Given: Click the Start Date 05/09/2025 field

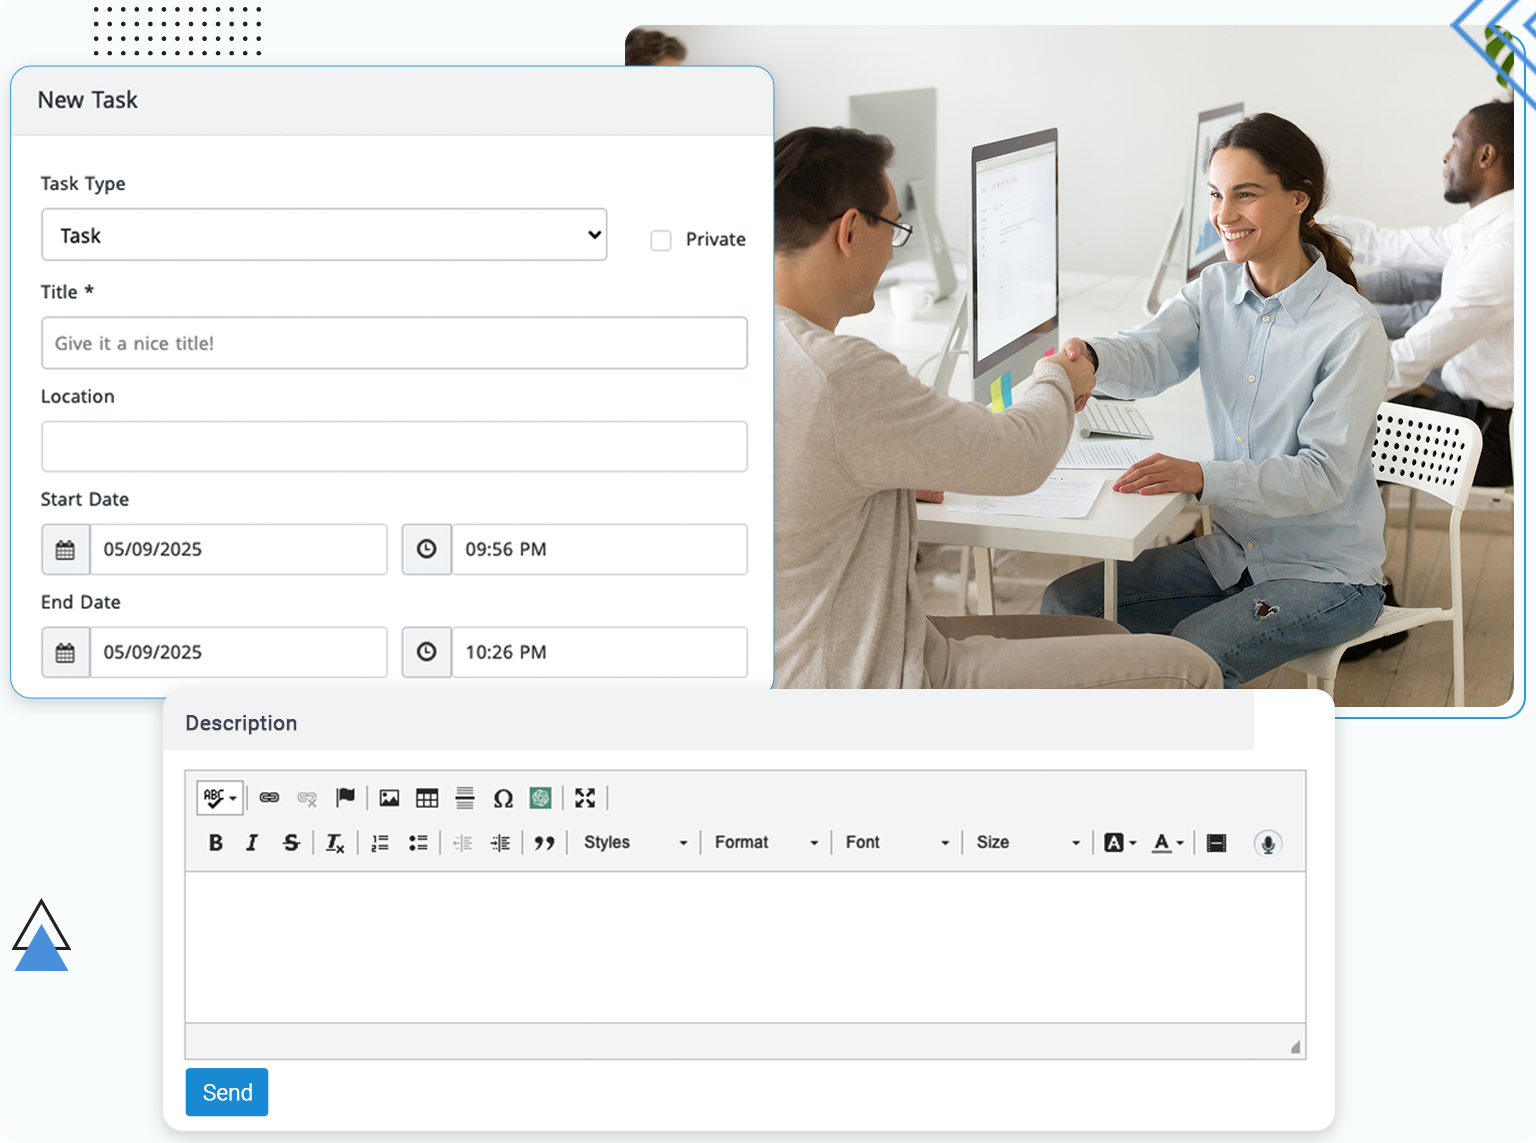Looking at the screenshot, I should (x=239, y=549).
